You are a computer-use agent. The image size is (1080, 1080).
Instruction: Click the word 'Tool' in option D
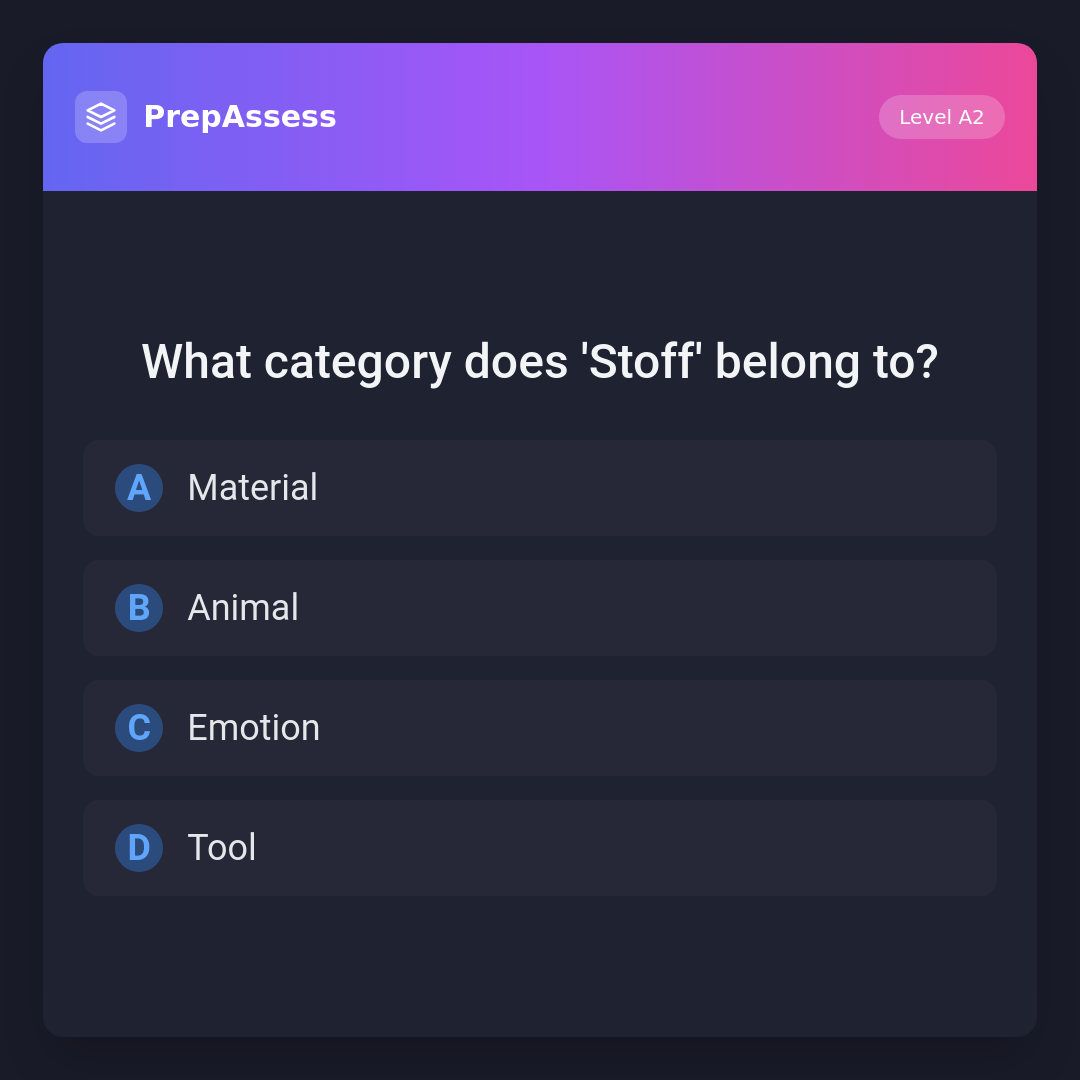(x=222, y=848)
